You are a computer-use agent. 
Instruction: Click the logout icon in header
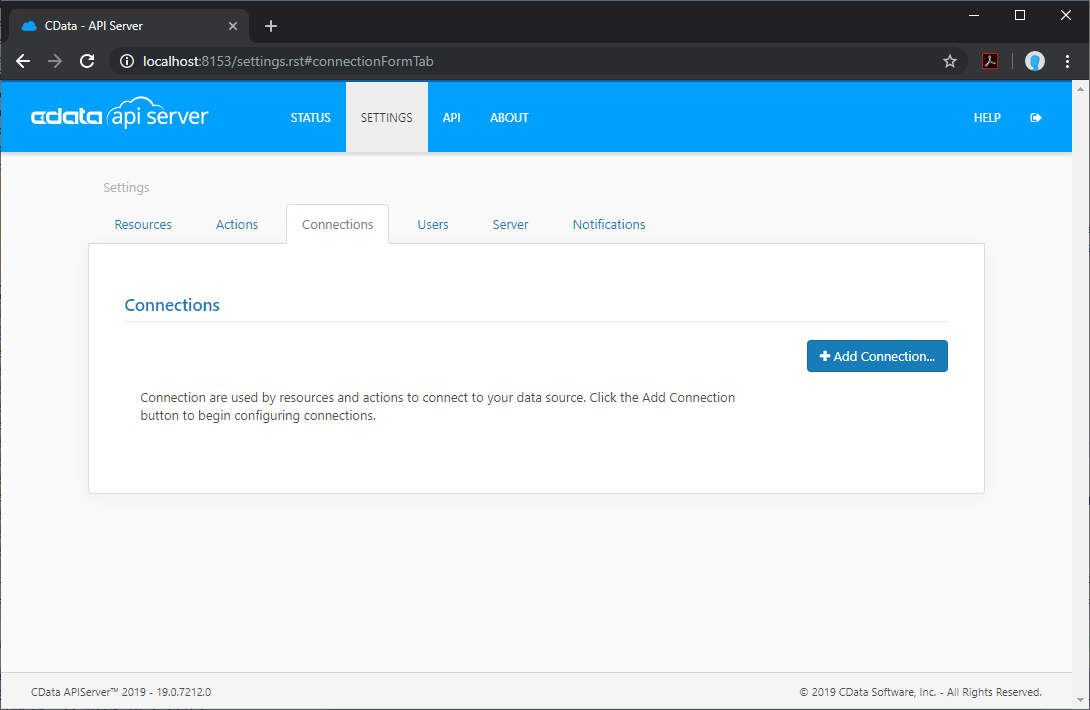[1036, 118]
